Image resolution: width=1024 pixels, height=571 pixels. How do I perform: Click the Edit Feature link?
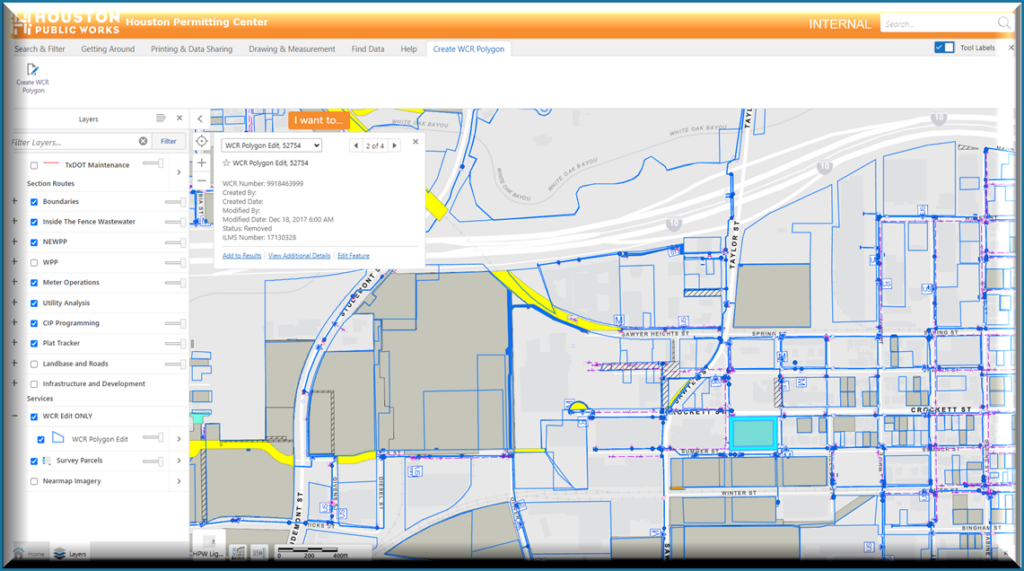353,255
